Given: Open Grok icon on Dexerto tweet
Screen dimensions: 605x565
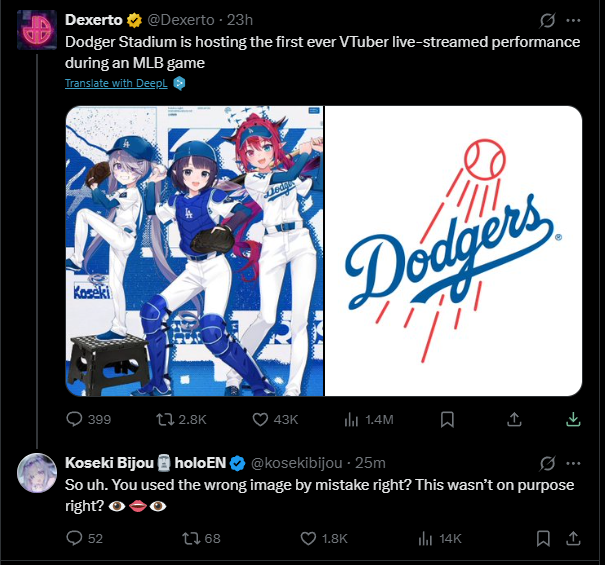Looking at the screenshot, I should [x=547, y=20].
